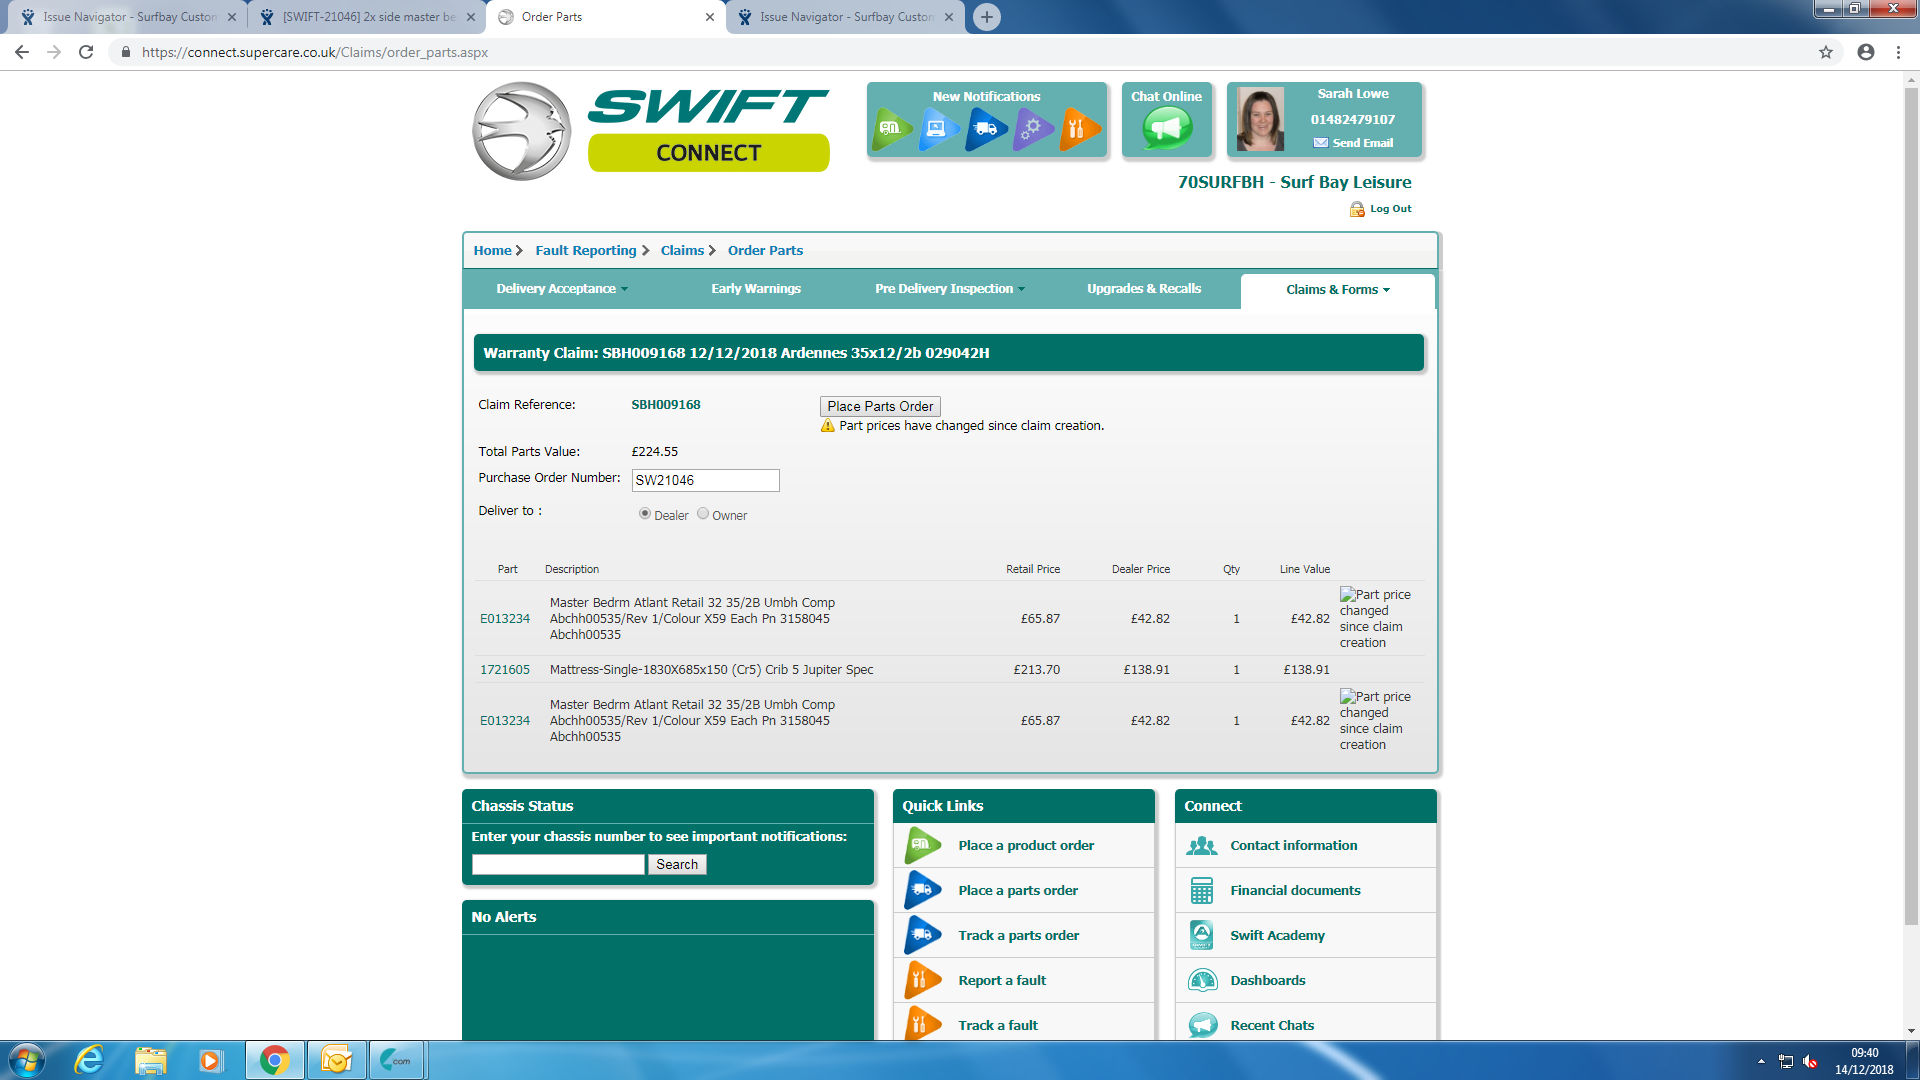Click the green caravan notification icon
Screen dimensions: 1920x1080
pyautogui.click(x=890, y=129)
